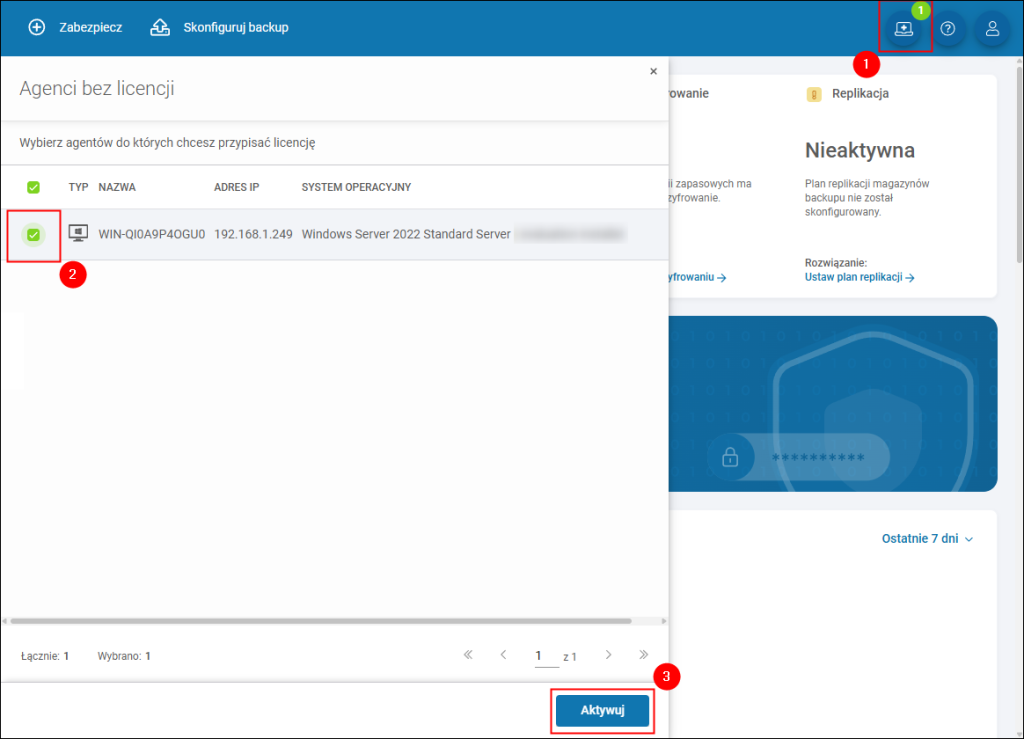Click the computer icon for WIN-QI0A9P4OGU0
The width and height of the screenshot is (1024, 739).
(78, 234)
